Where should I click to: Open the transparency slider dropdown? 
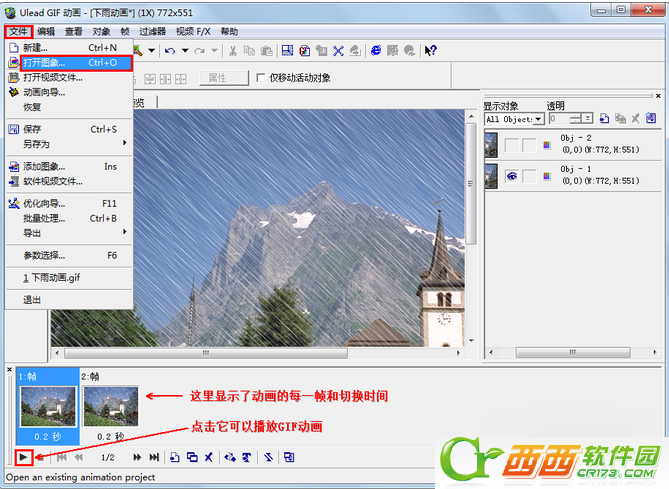point(588,119)
